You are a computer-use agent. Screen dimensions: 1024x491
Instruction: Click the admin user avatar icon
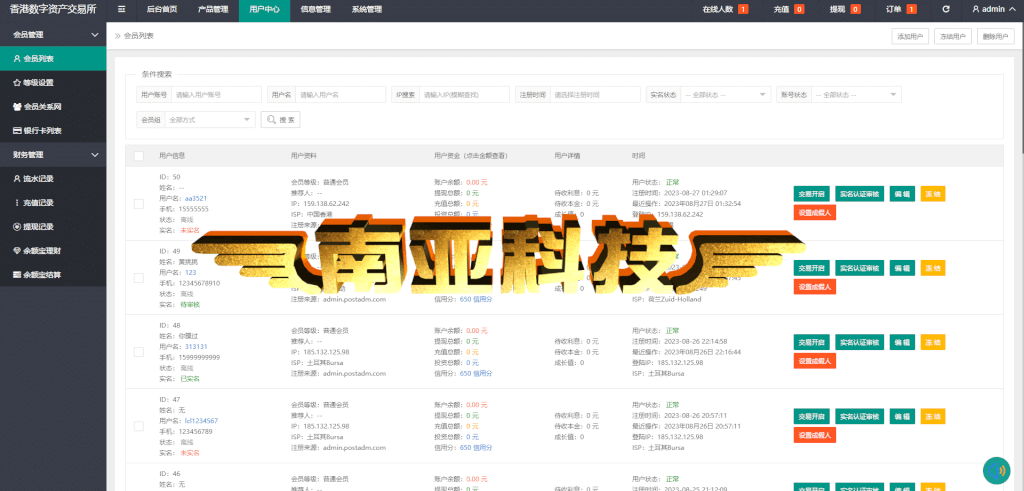[x=976, y=10]
